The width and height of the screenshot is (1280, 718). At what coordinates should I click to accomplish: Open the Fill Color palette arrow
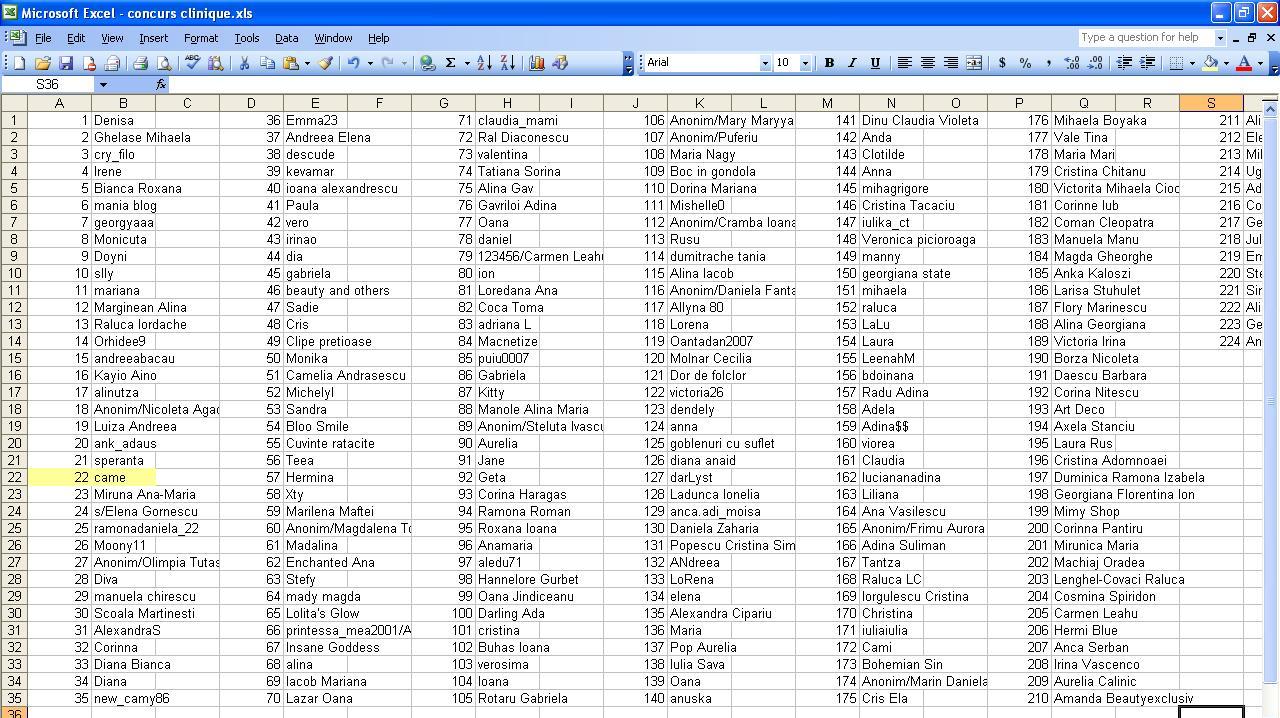1226,63
